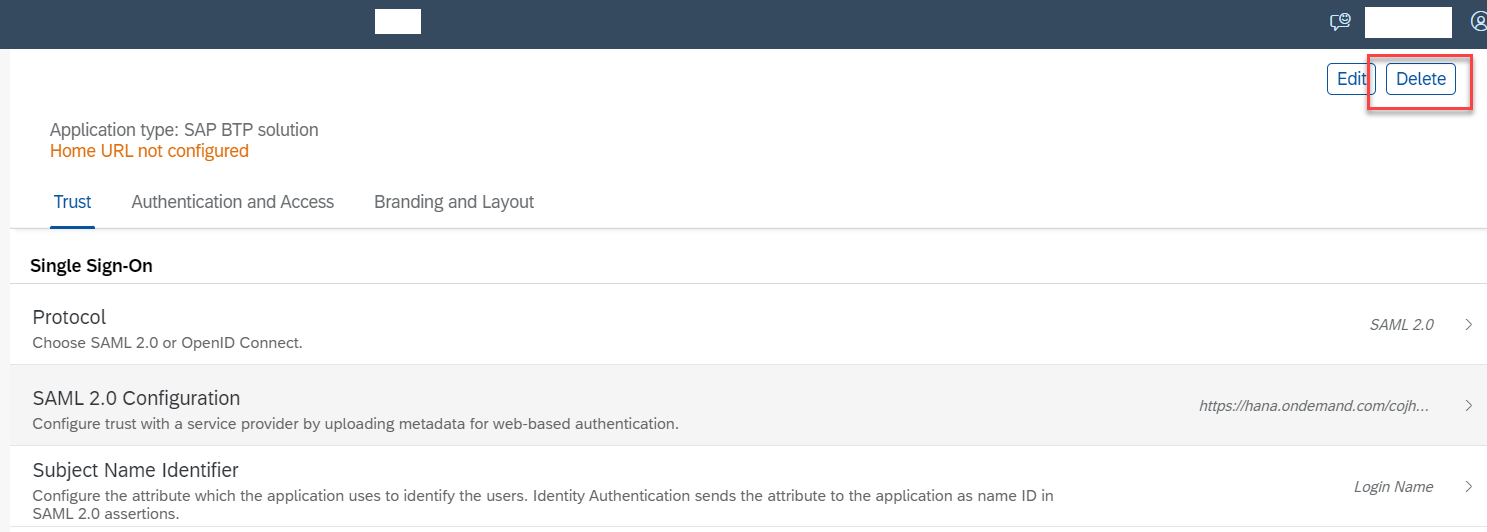Click the Application type SAP BTP solution text
Image resolution: width=1487 pixels, height=532 pixels.
[184, 130]
